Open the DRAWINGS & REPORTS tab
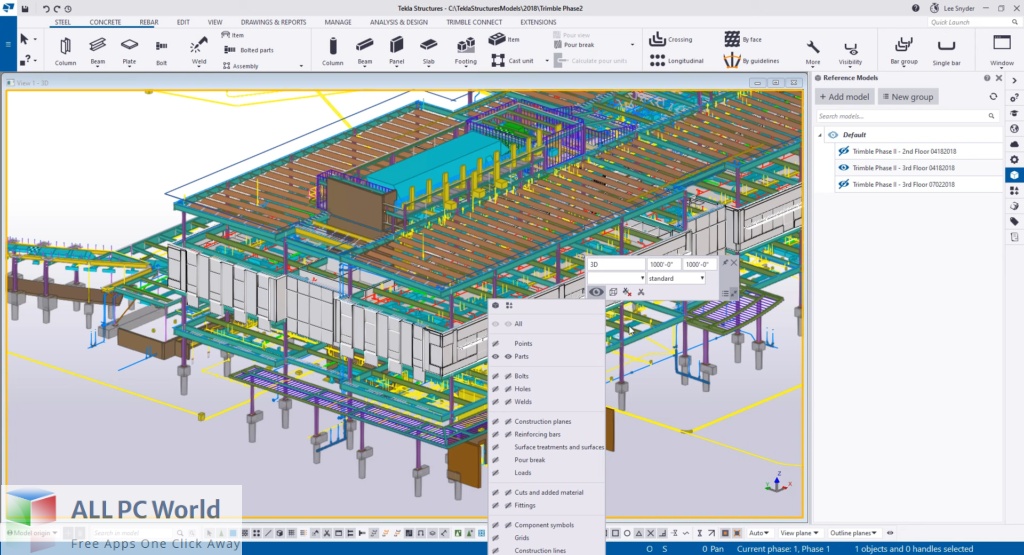Image resolution: width=1024 pixels, height=555 pixels. click(x=273, y=22)
